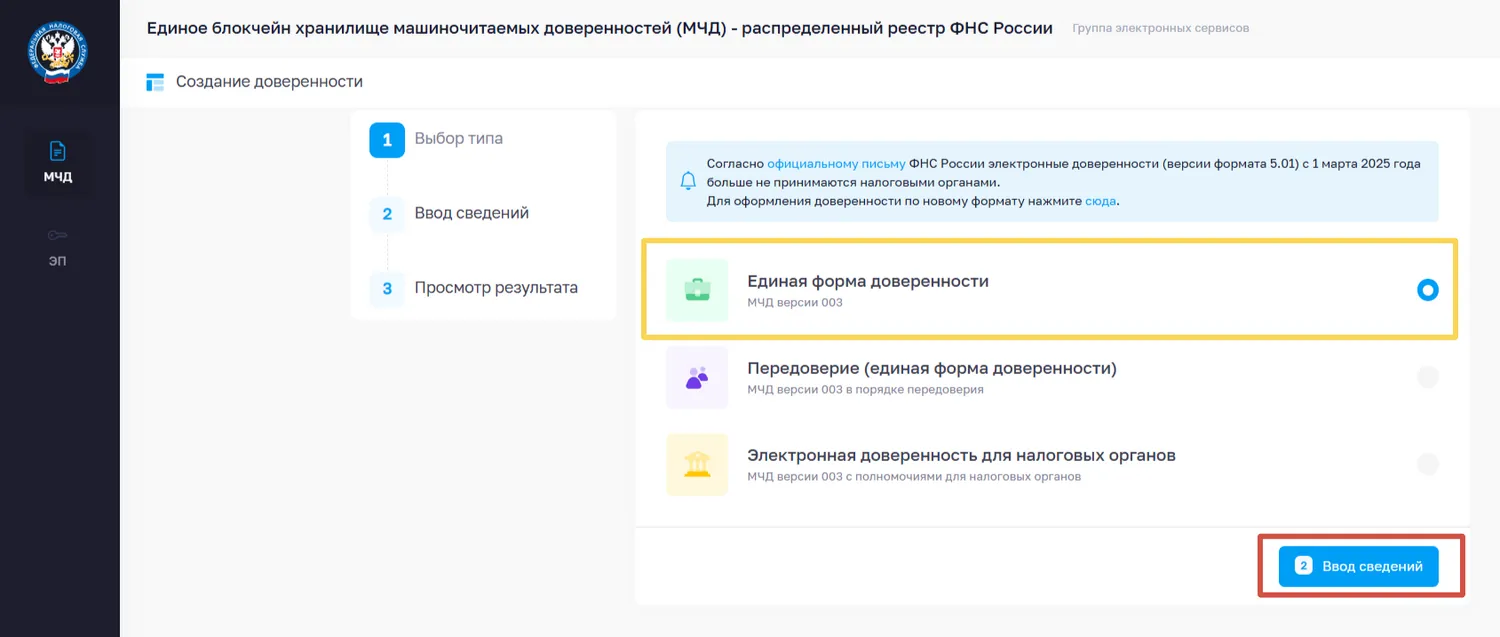This screenshot has width=1500, height=637.
Task: Click the green briefcase icon
Action: tap(697, 290)
